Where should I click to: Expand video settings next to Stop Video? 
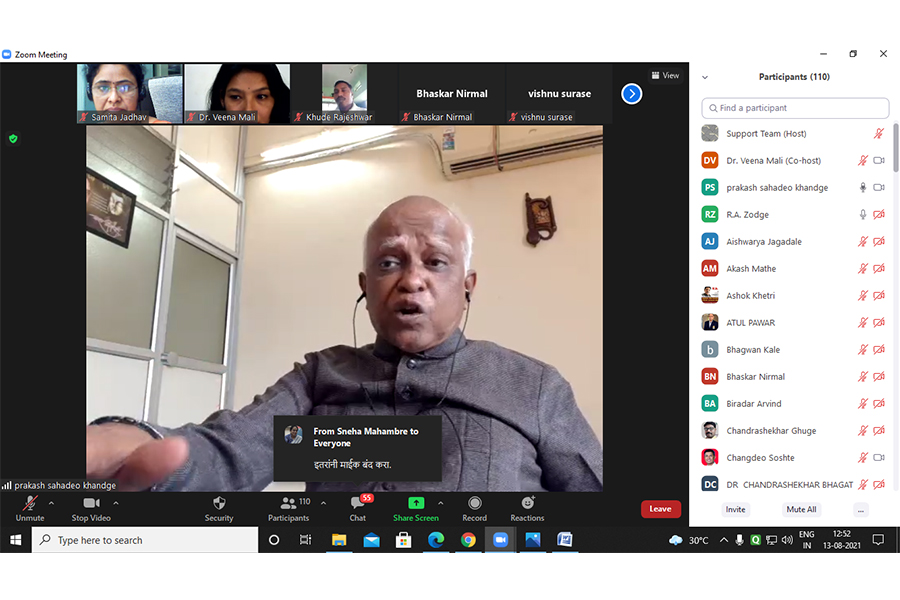coord(114,503)
